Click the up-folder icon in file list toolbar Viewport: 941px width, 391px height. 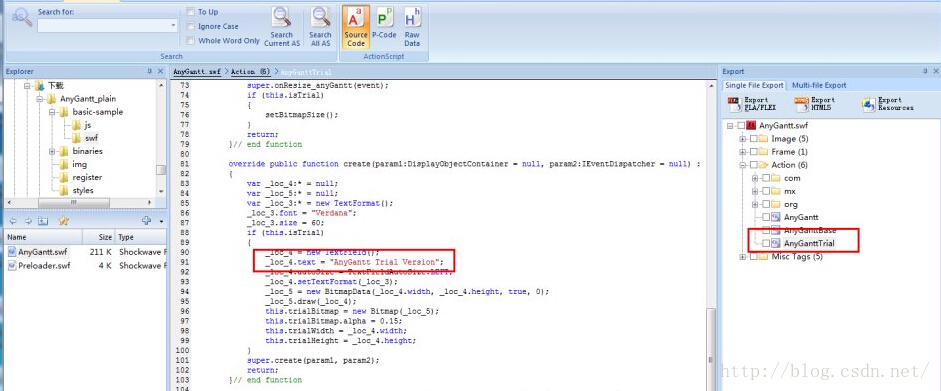pos(43,221)
